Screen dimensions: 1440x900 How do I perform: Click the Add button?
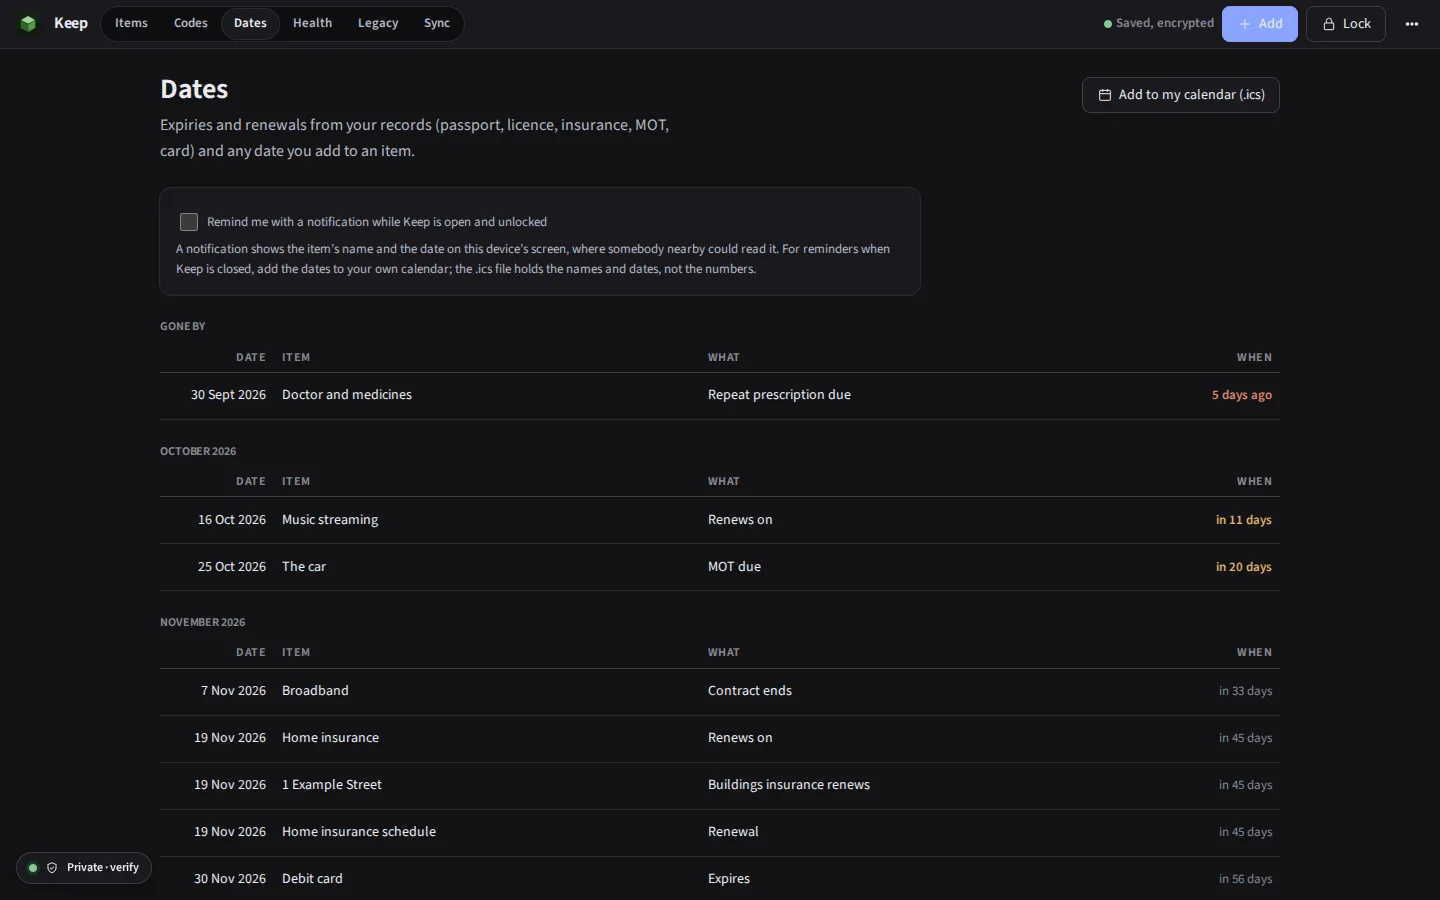(1260, 24)
